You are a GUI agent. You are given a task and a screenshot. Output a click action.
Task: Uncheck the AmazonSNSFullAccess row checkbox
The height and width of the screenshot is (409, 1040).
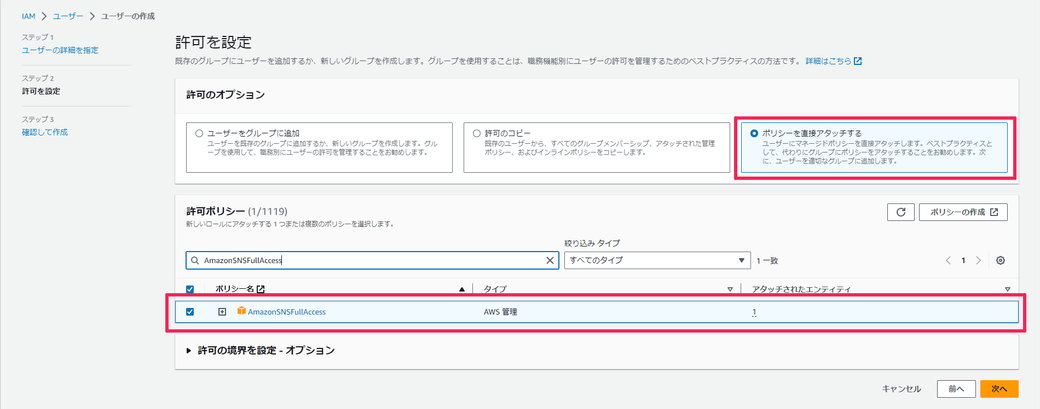tap(190, 312)
